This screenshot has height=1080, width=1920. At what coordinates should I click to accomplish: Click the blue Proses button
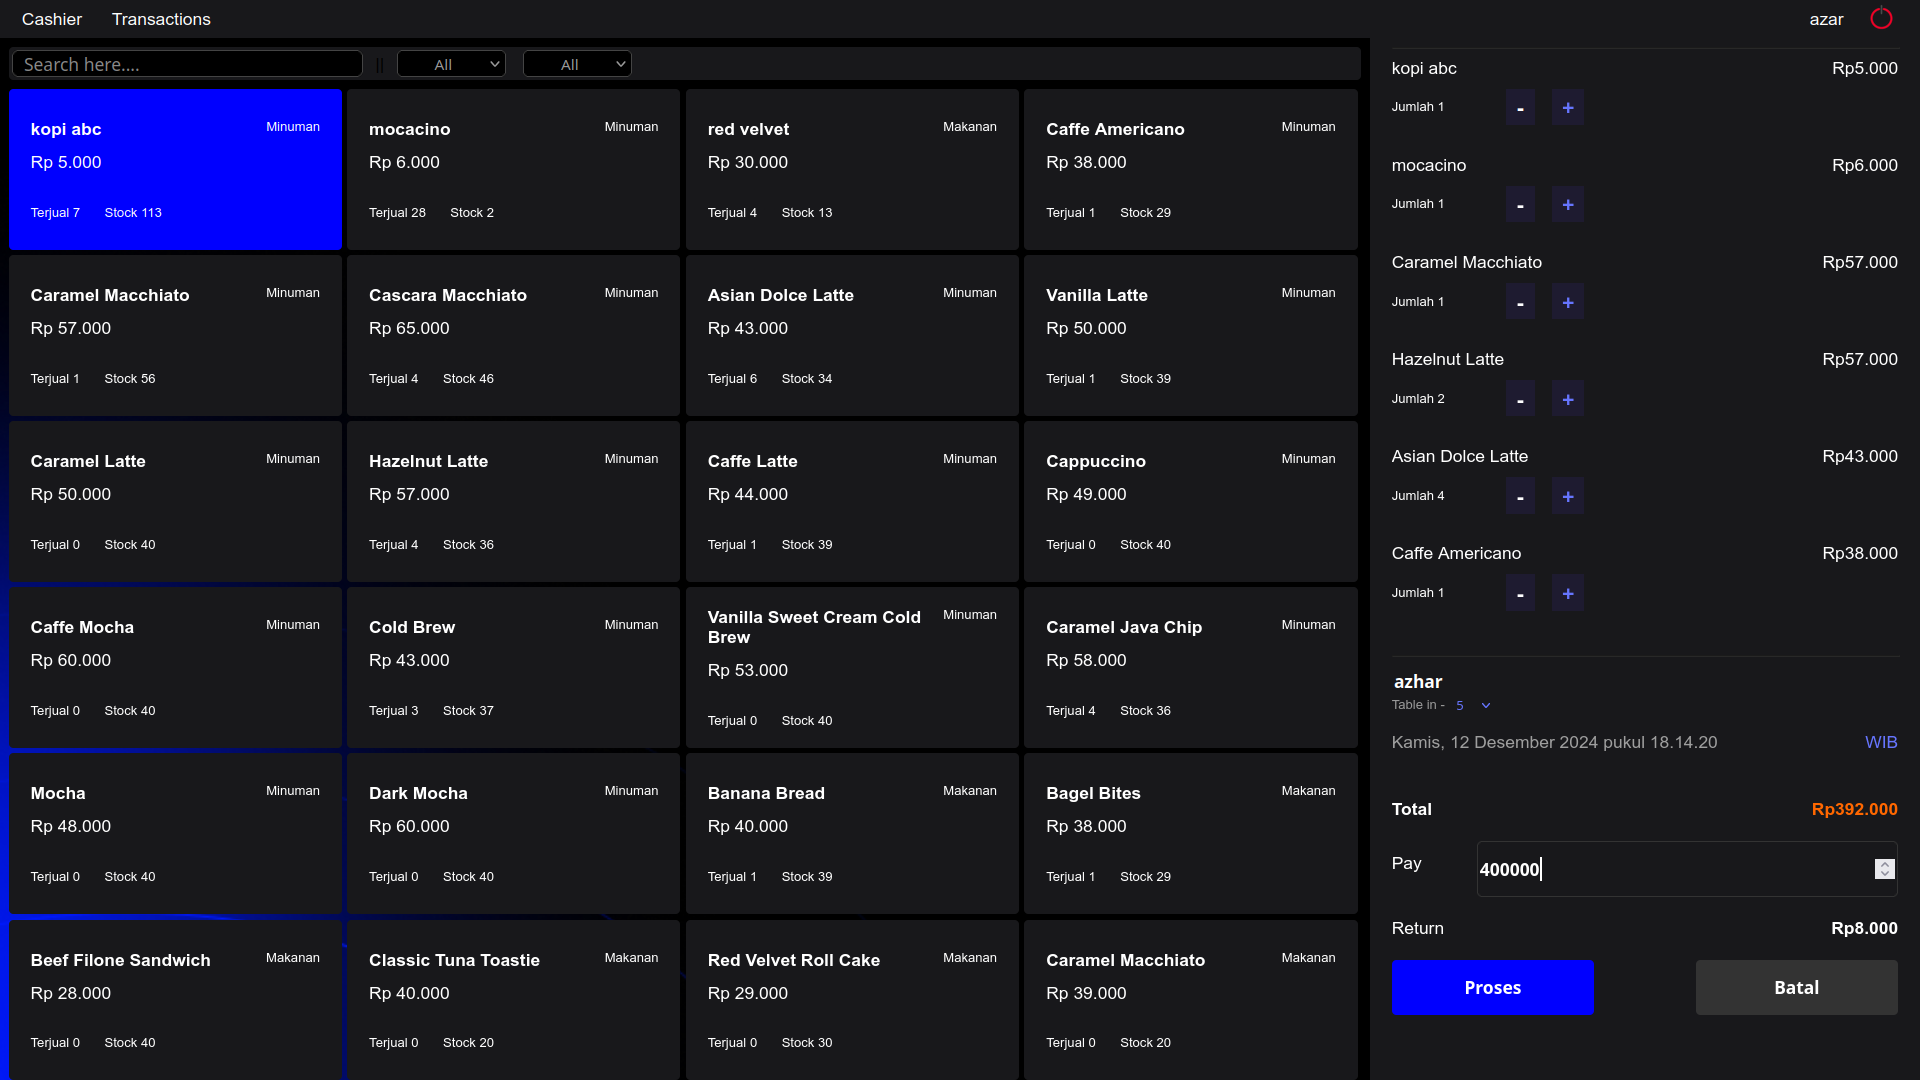pos(1492,987)
